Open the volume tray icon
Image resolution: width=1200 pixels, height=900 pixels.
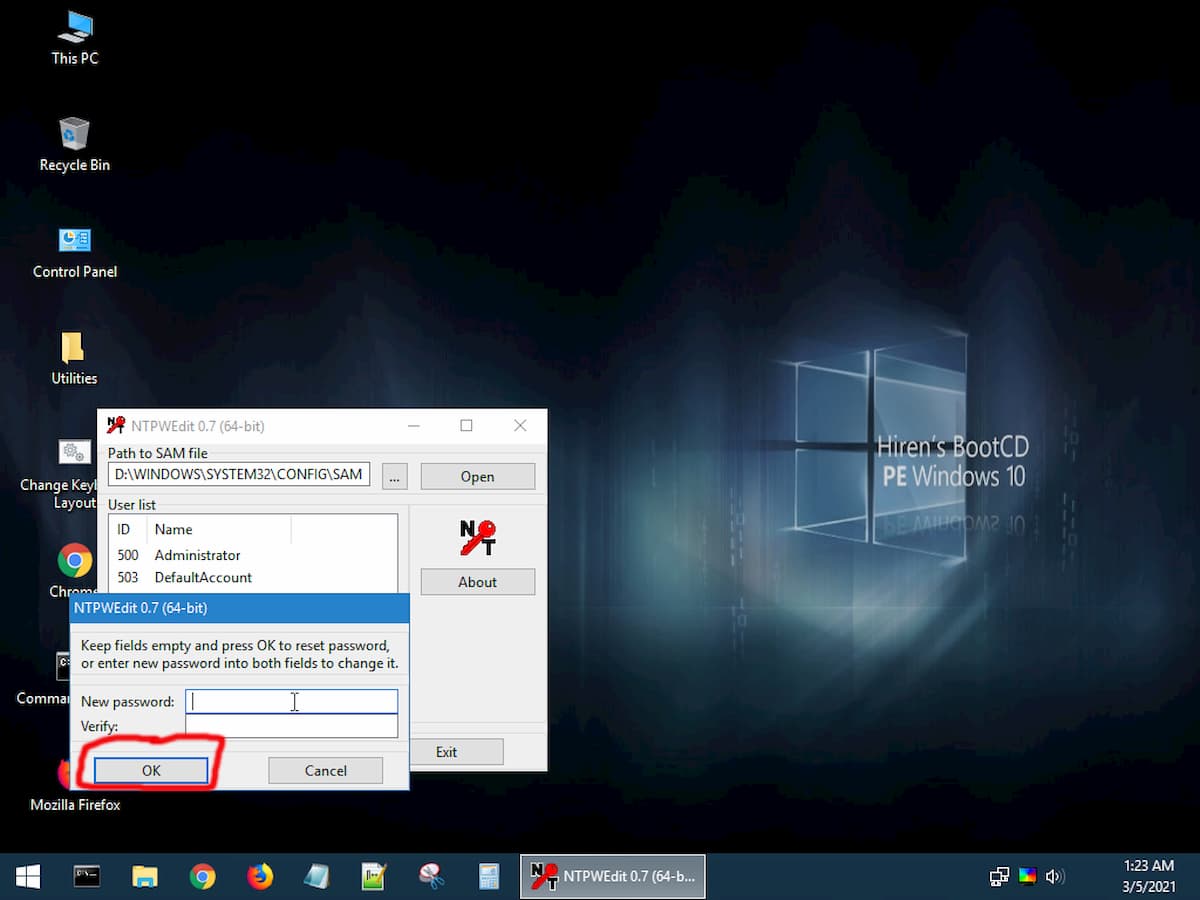pos(1054,877)
